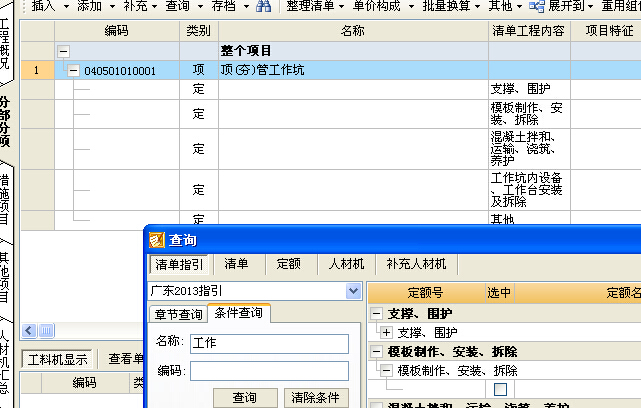Select the 清单 tab in the query dialog
Screen dimensions: 641x408
[236, 264]
